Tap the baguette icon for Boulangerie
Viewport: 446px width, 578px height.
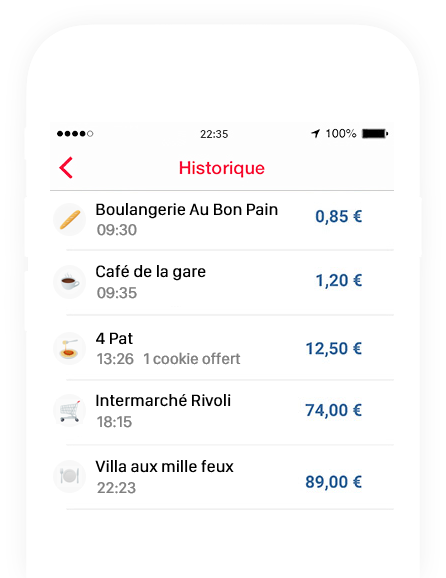click(x=70, y=219)
